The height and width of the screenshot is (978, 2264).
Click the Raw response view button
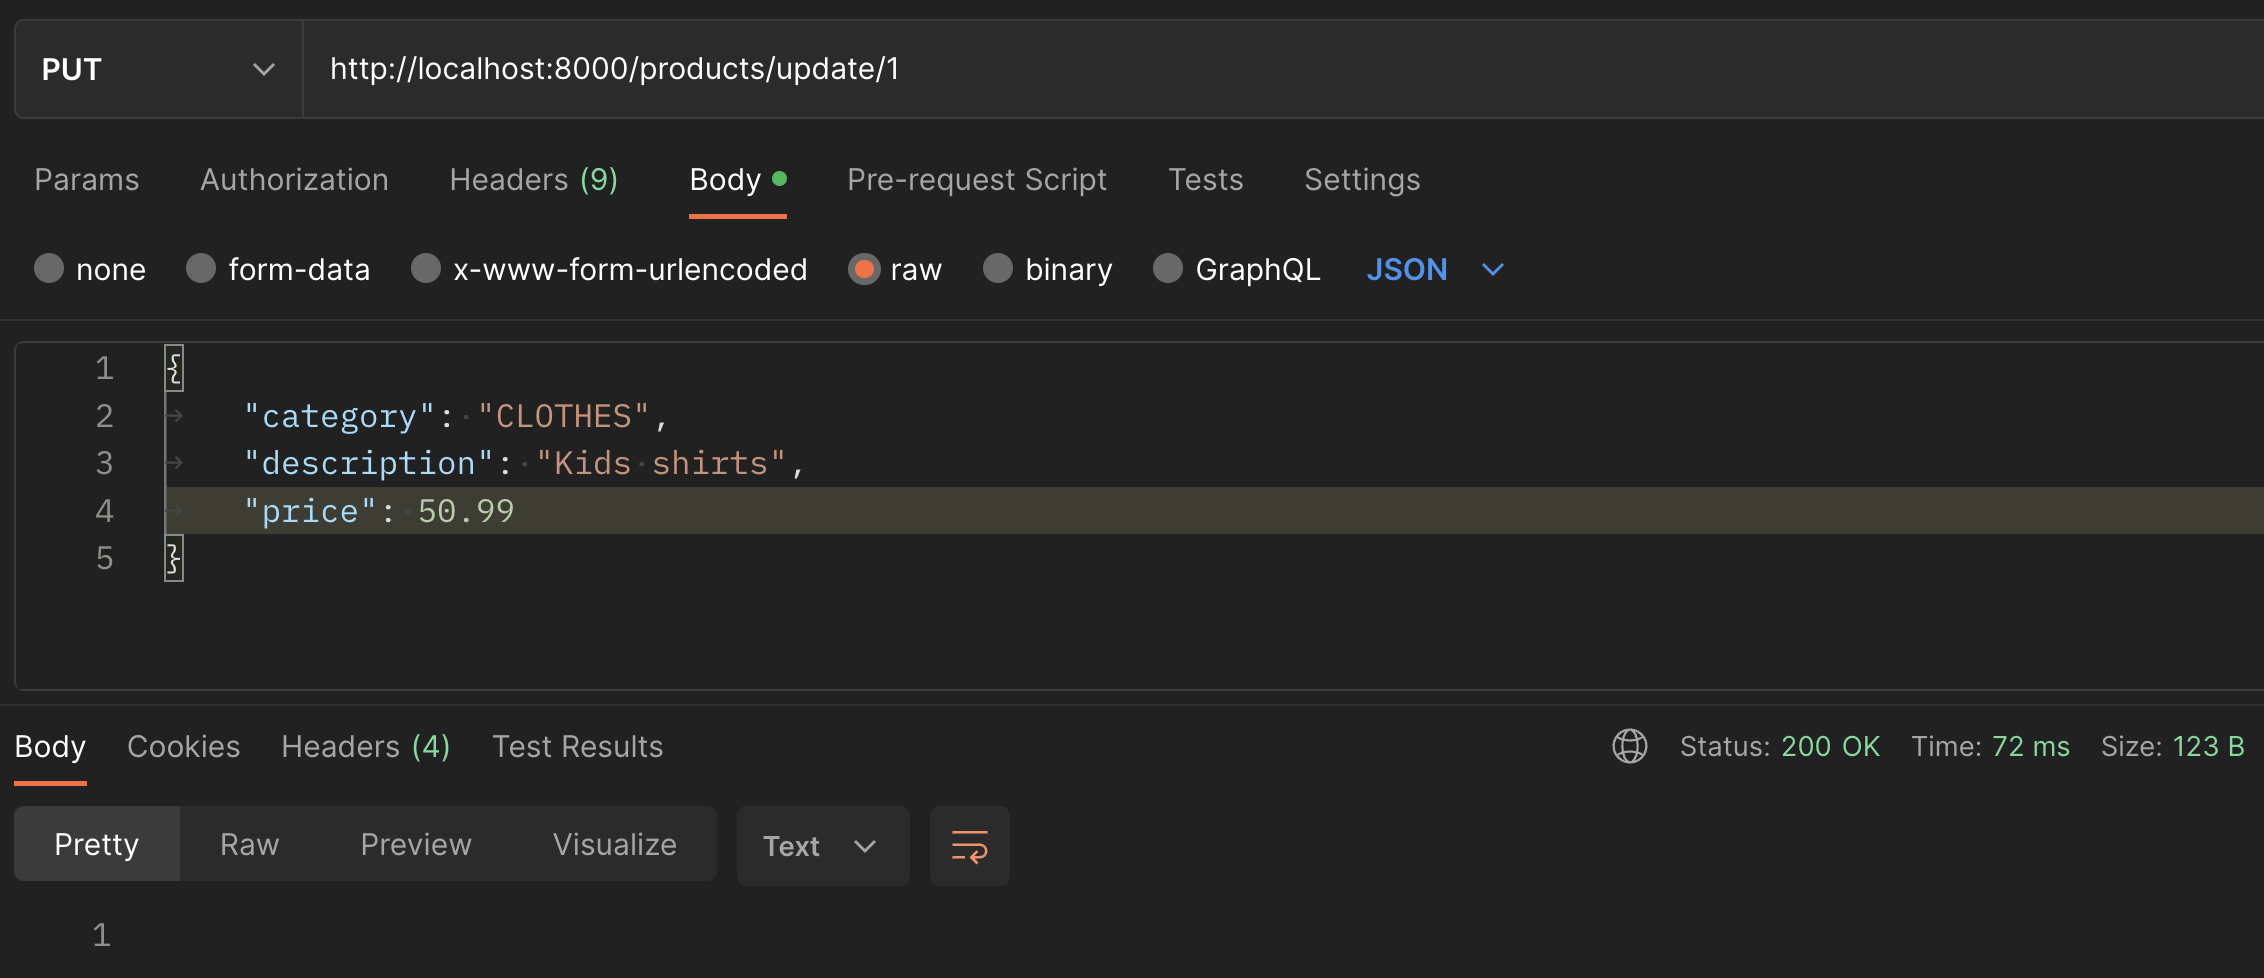[249, 845]
